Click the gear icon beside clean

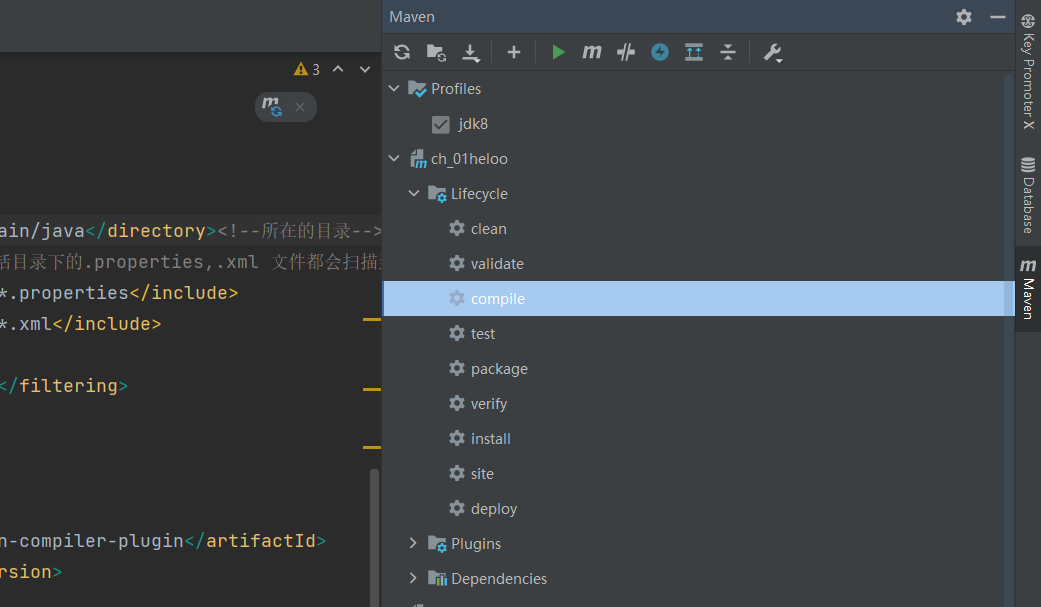[457, 228]
